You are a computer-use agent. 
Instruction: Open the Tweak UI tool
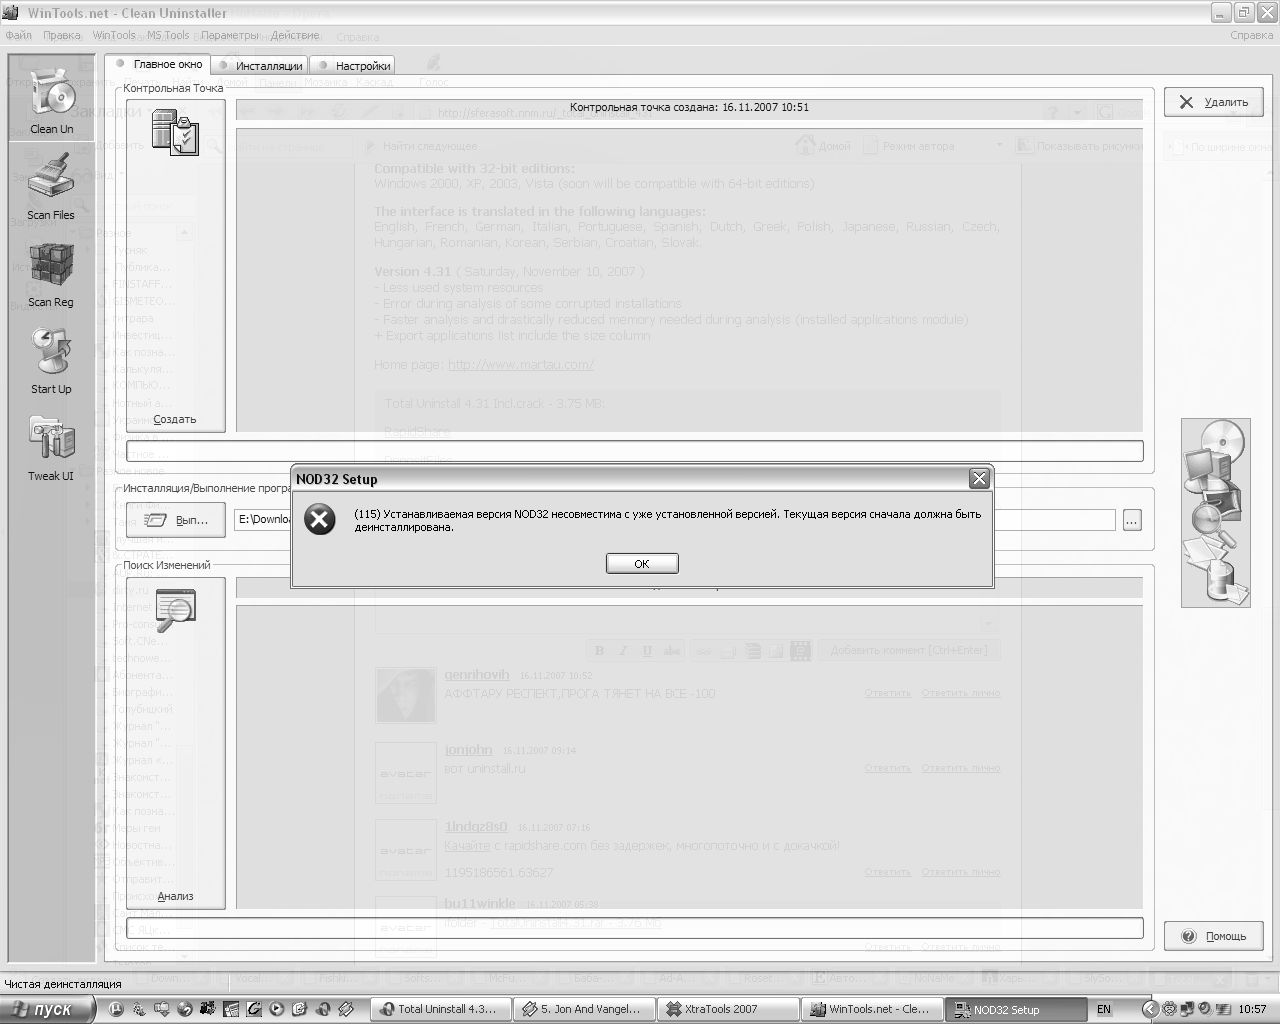coord(51,447)
